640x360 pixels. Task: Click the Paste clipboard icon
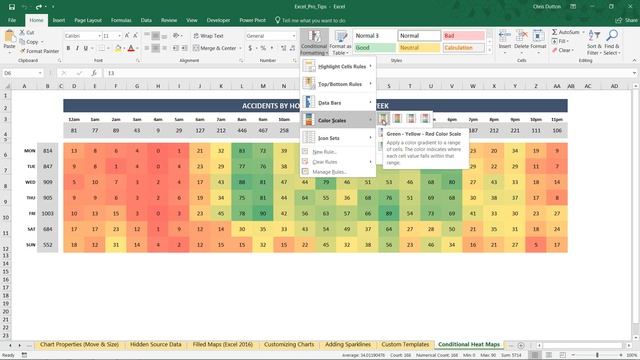tap(9, 37)
